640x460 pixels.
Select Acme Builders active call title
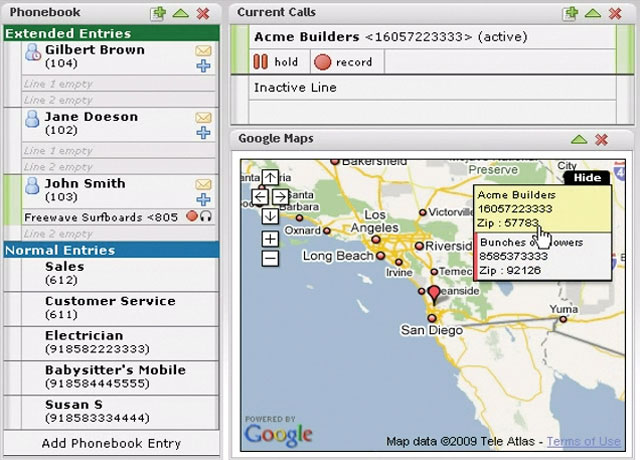click(x=391, y=37)
